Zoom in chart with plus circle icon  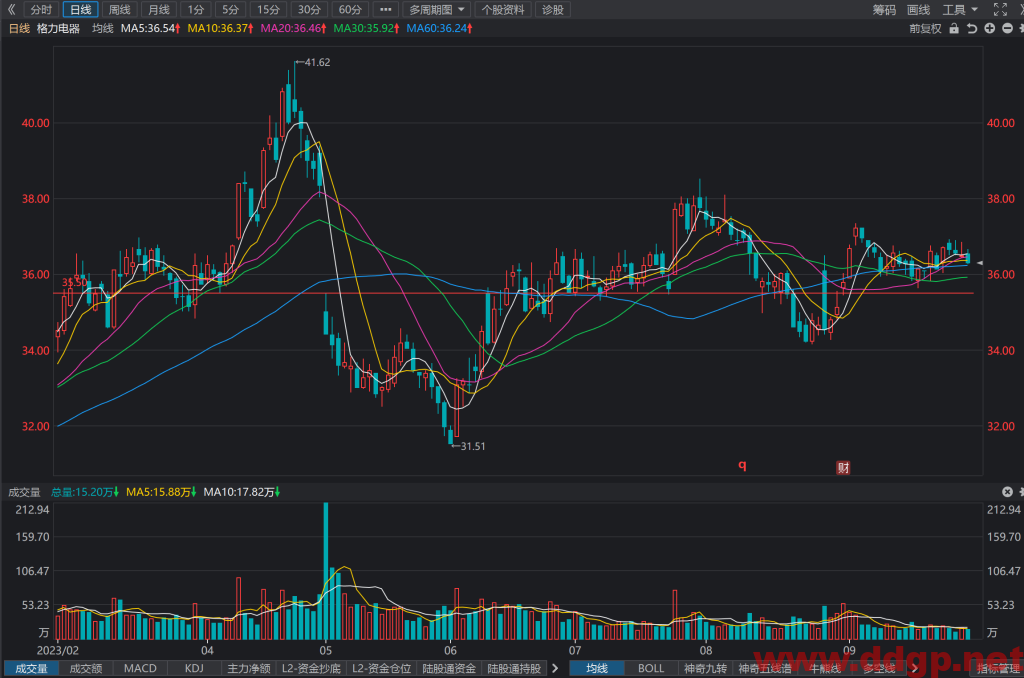pos(989,28)
